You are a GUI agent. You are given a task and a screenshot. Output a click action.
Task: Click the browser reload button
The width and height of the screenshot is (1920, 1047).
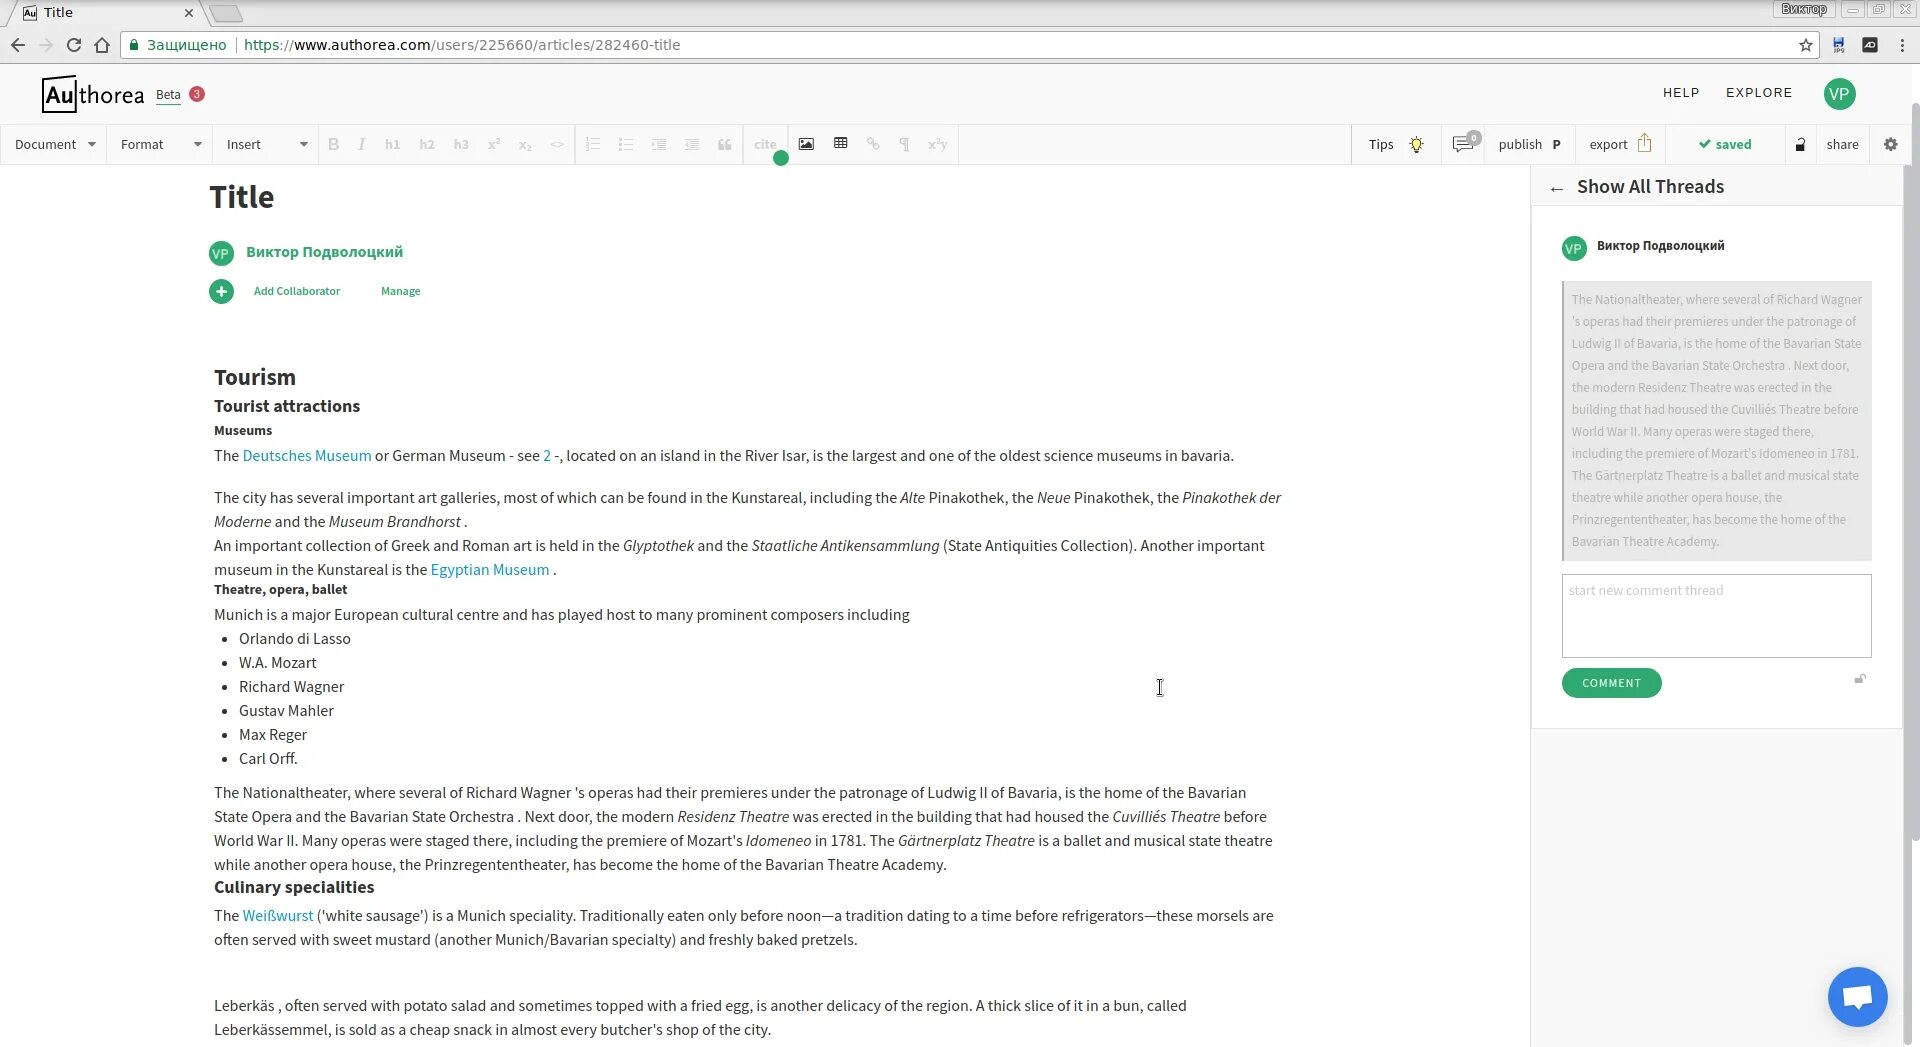(x=73, y=44)
